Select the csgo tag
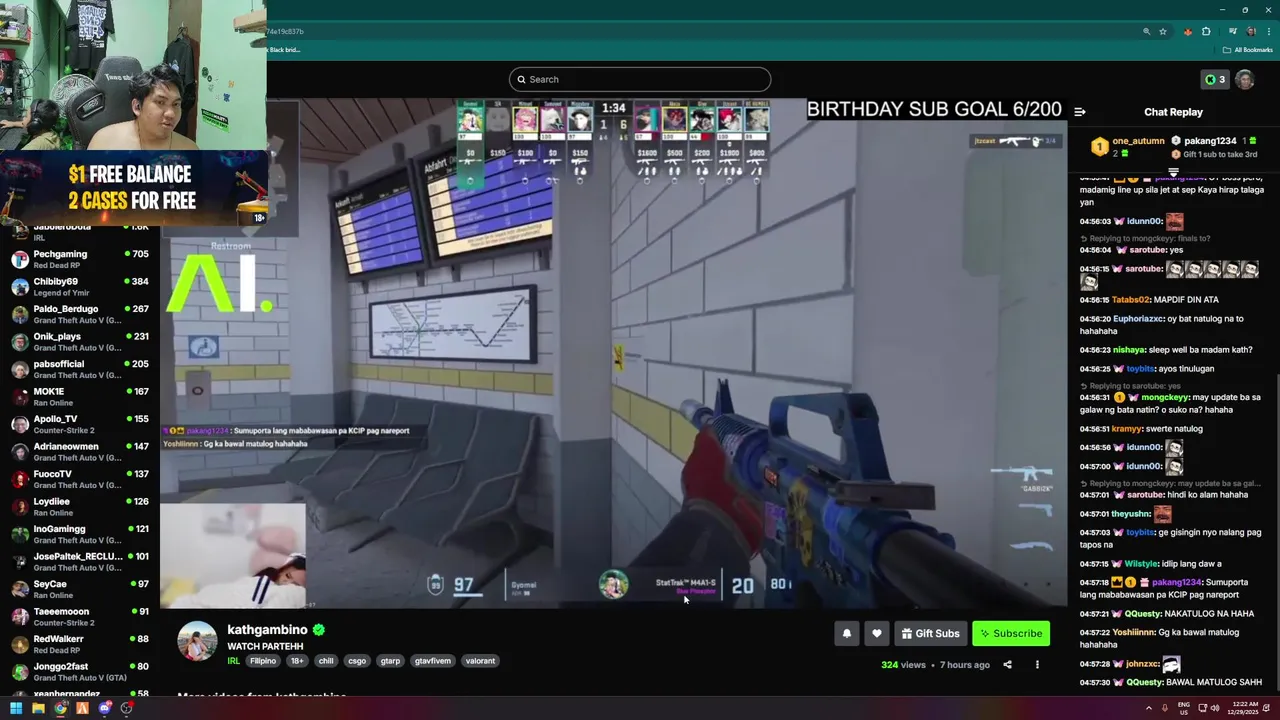The height and width of the screenshot is (720, 1280). pos(357,661)
